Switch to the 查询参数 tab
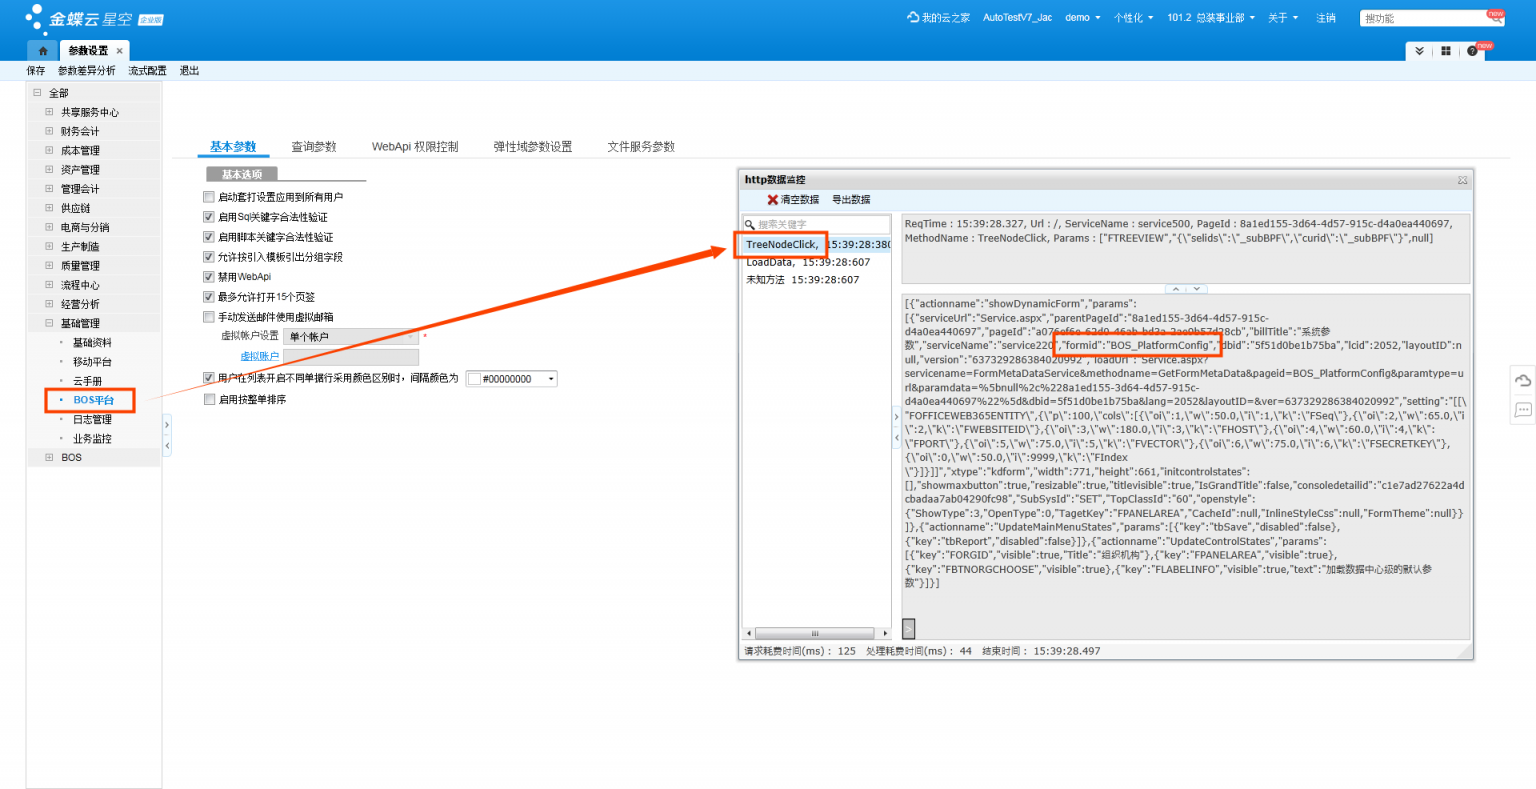Image resolution: width=1536 pixels, height=789 pixels. (x=313, y=147)
